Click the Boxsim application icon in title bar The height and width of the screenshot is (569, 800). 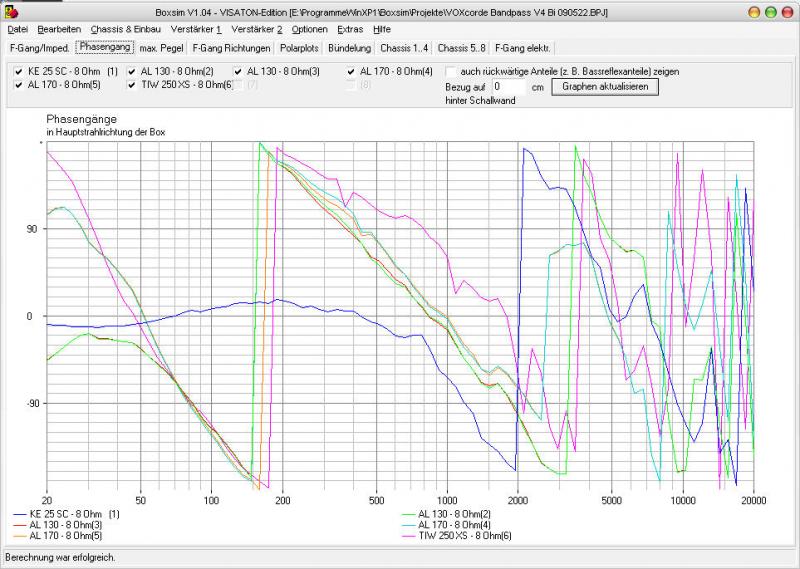click(x=10, y=11)
